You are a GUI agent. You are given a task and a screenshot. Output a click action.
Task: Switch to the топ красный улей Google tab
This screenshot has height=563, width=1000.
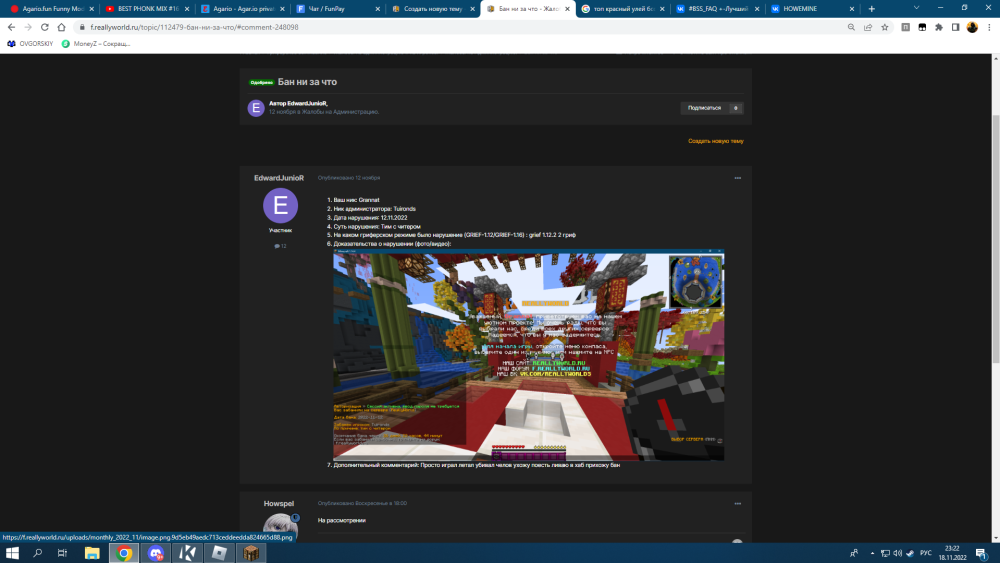[623, 9]
